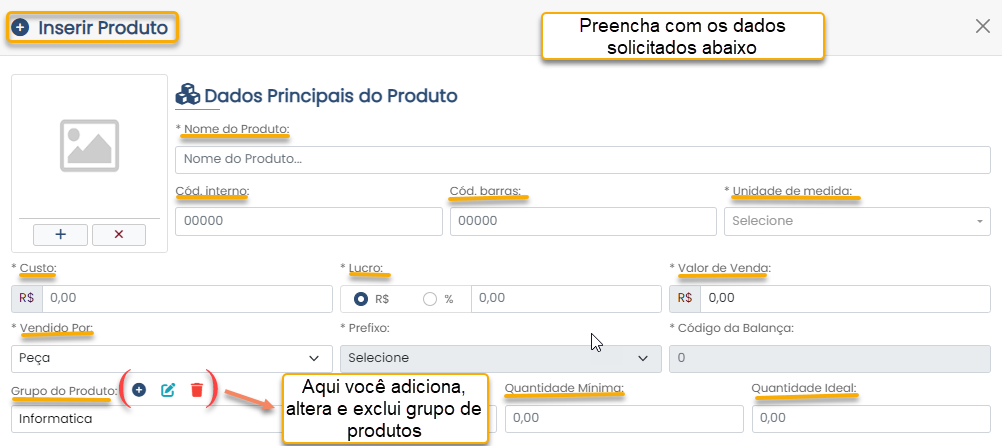Click the Cód. barras input field
Screen dimensions: 1002x446
pyautogui.click(x=583, y=221)
